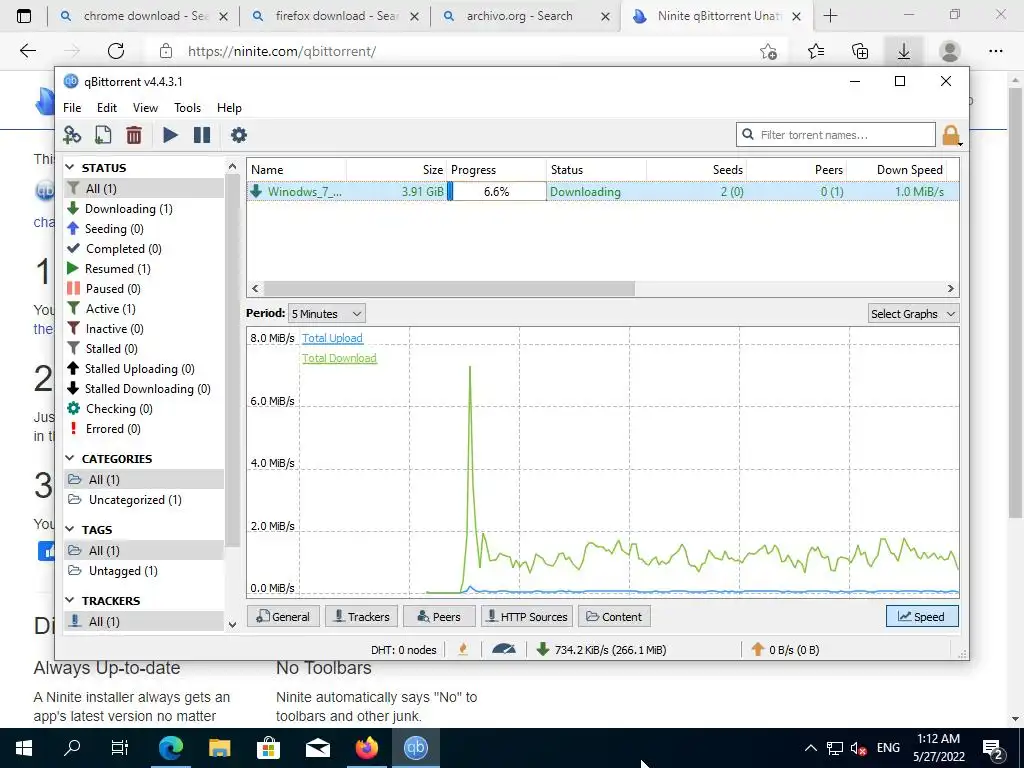Click the torrent list horizontal scrollbar
The height and width of the screenshot is (768, 1024).
(x=449, y=289)
